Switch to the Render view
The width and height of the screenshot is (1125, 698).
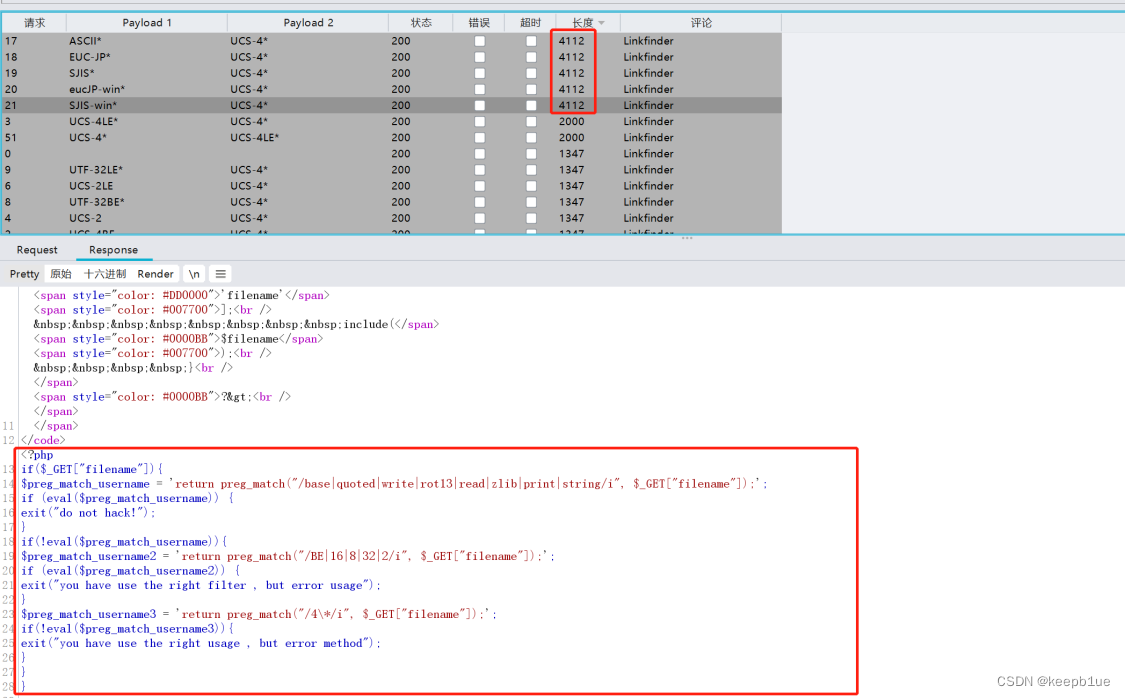pyautogui.click(x=155, y=273)
